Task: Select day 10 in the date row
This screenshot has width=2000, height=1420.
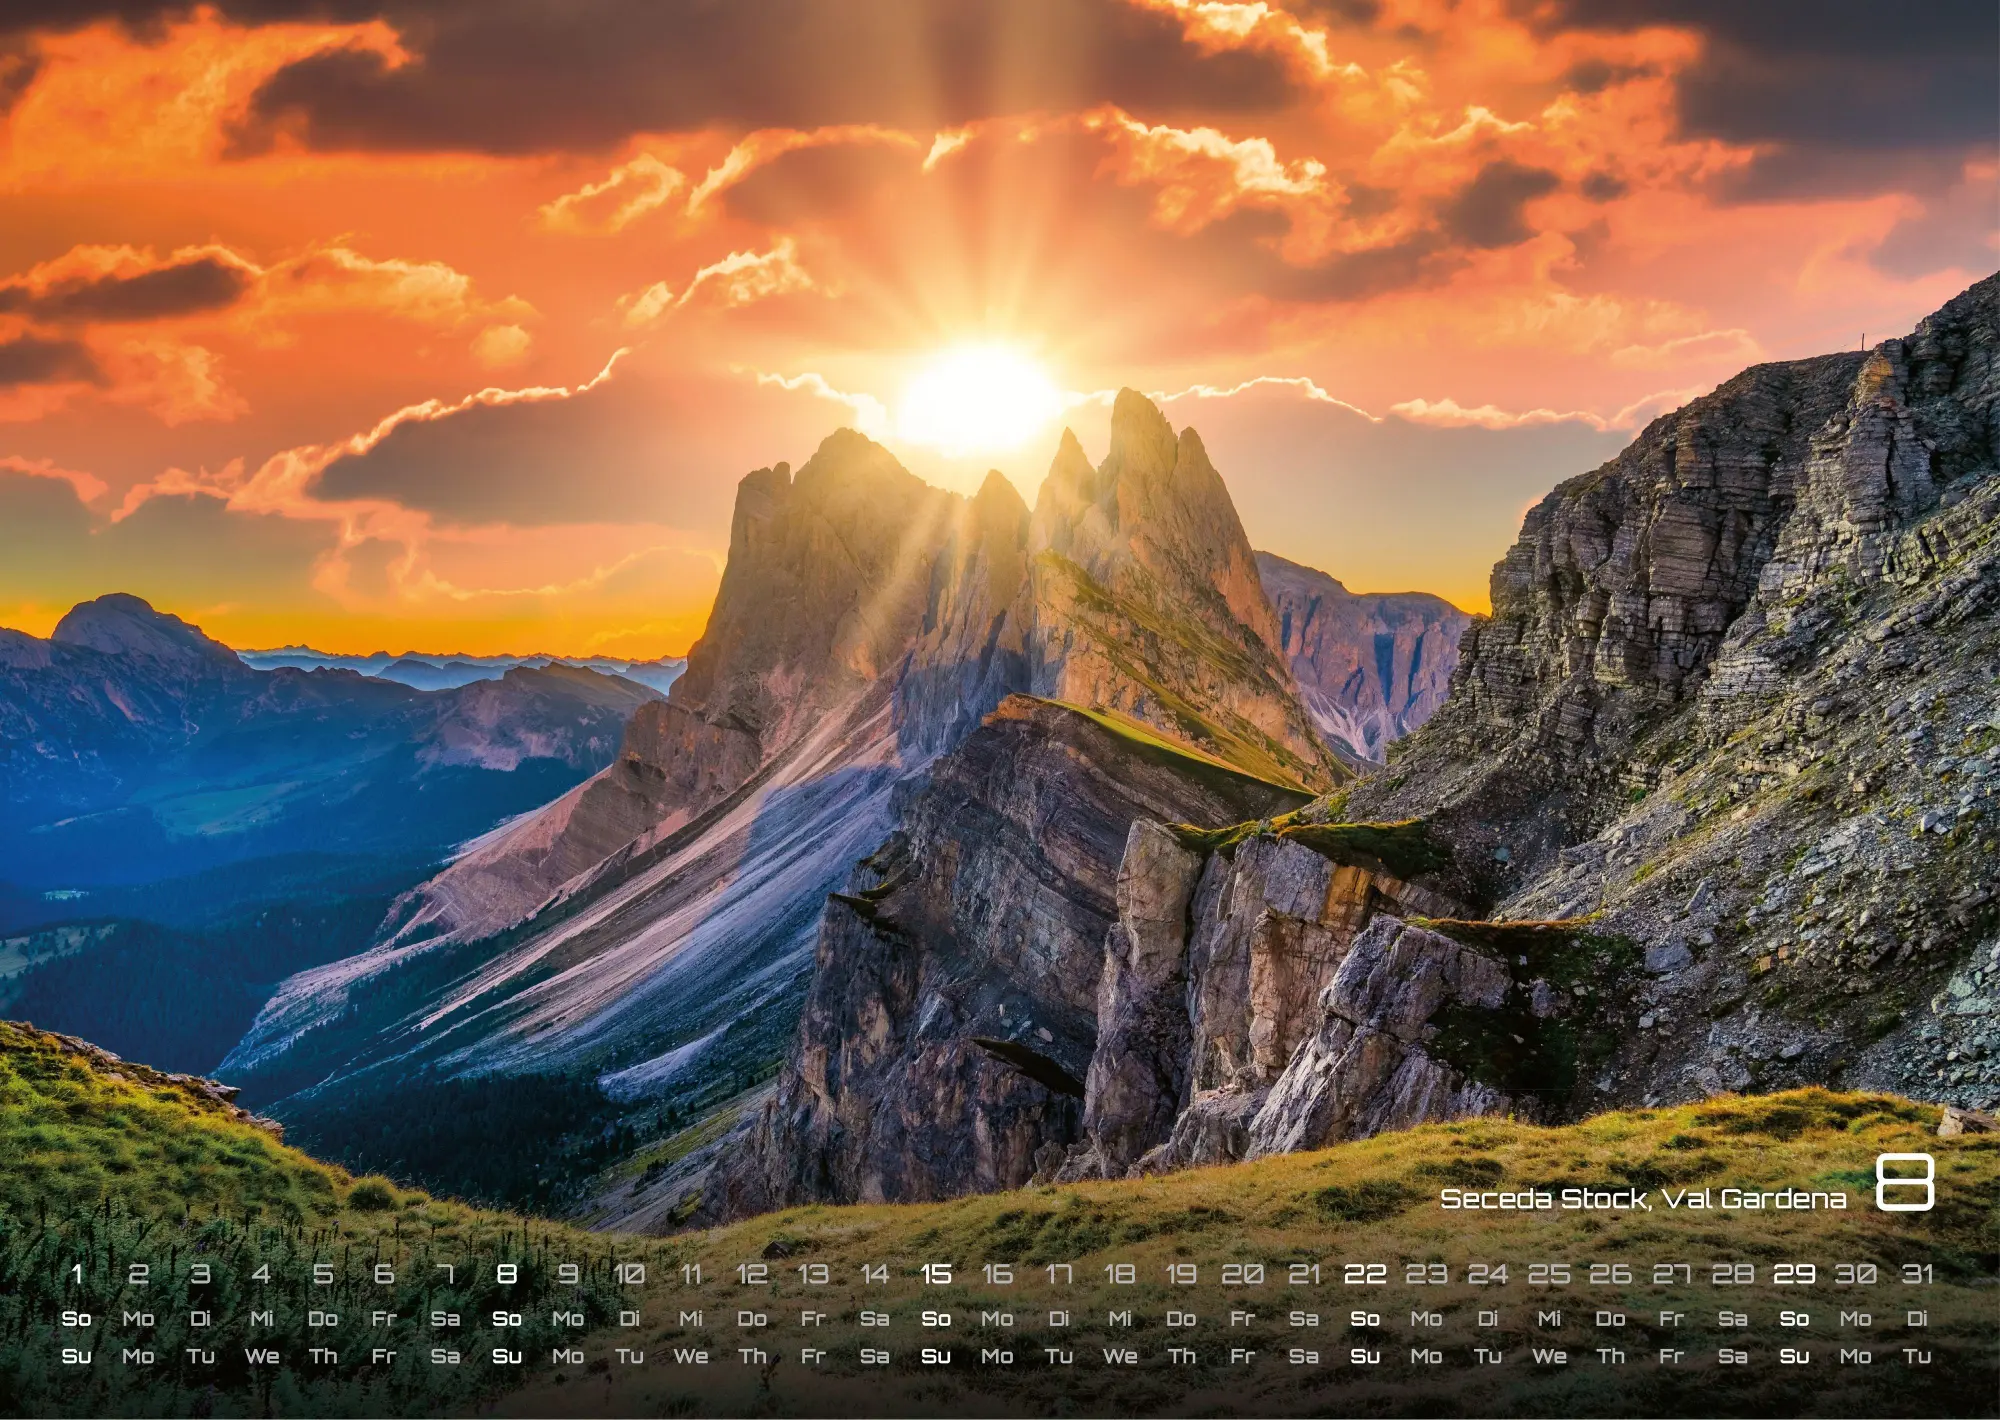Action: pos(629,1274)
